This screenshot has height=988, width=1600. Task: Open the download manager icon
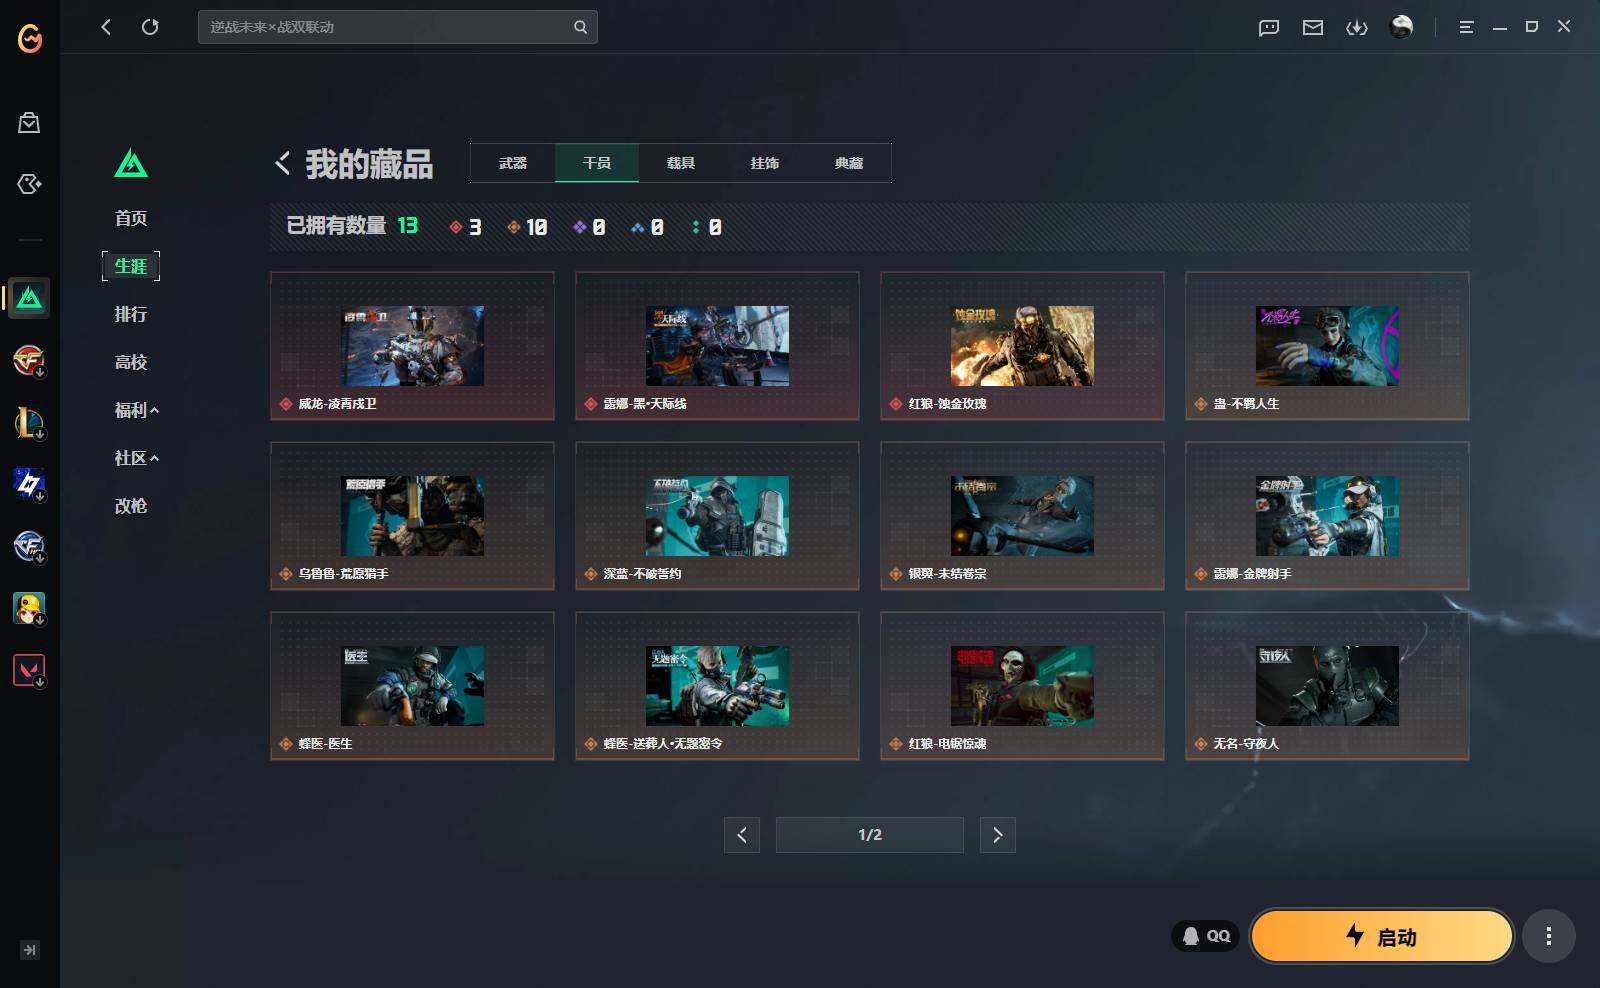point(1357,27)
